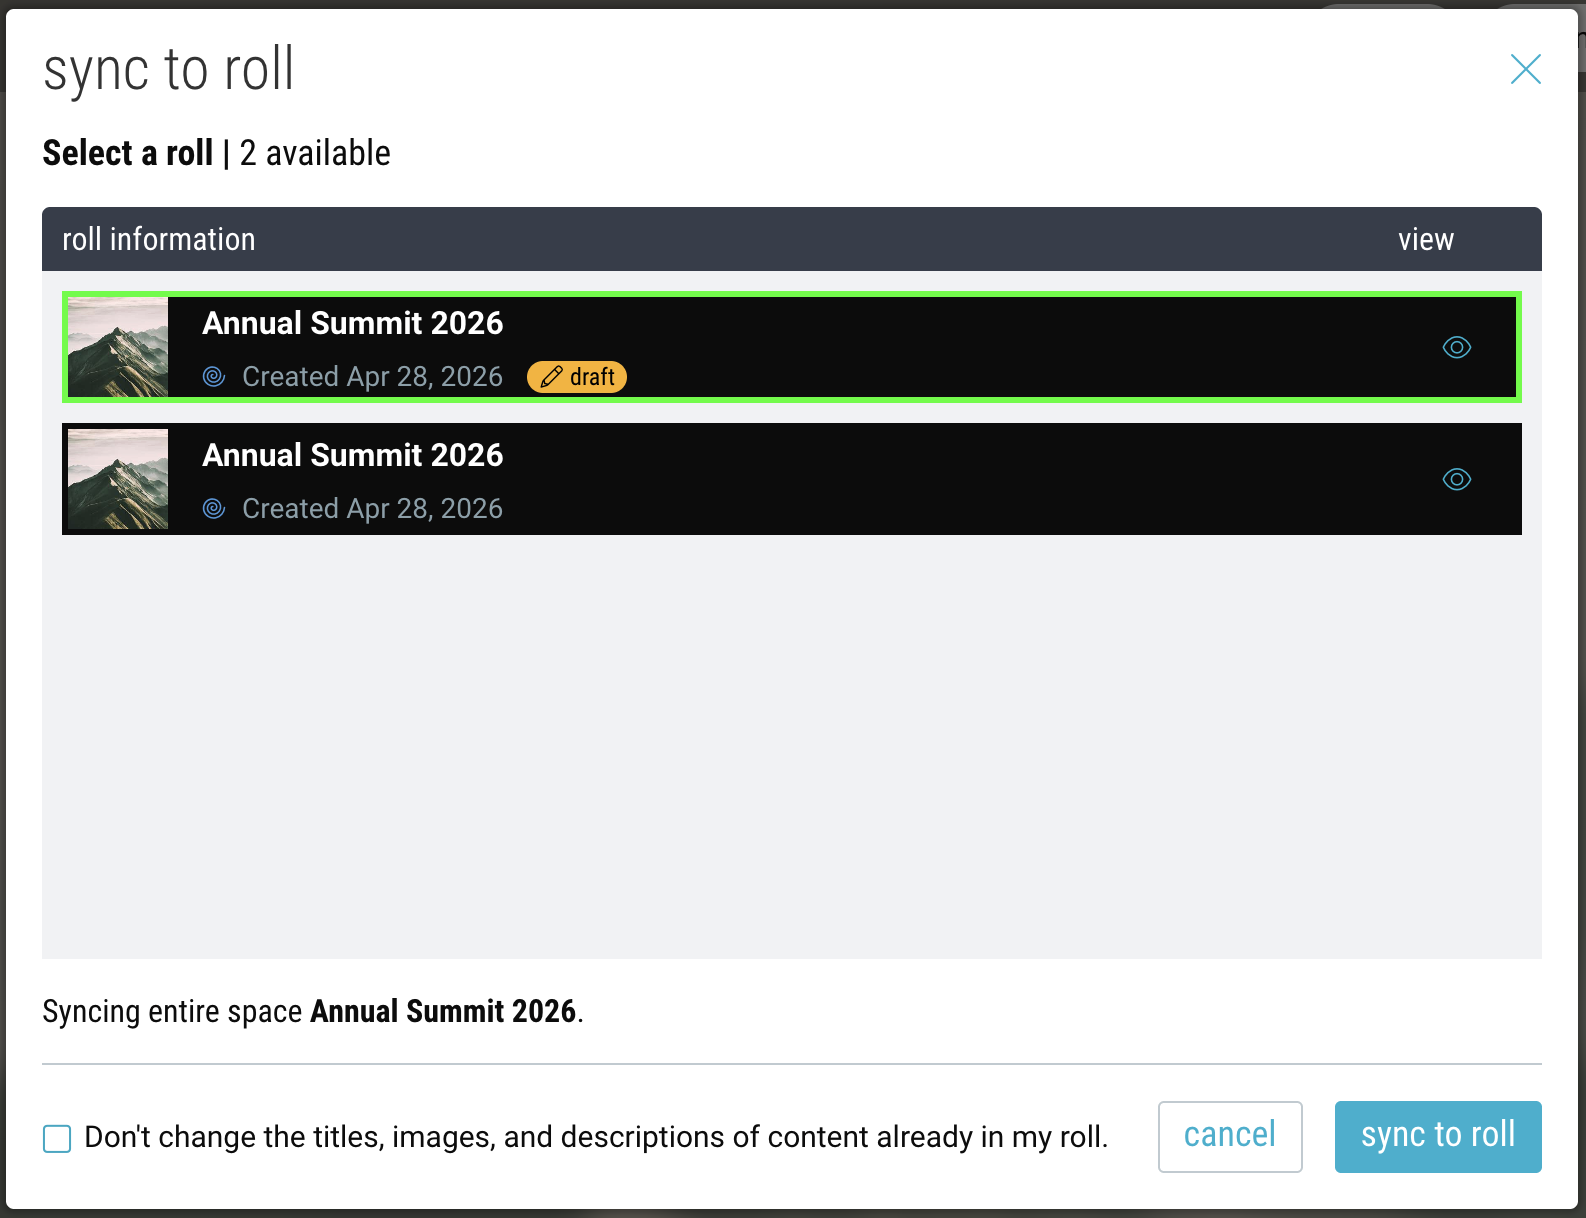Enable the don't change titles checkbox
Screen dimensions: 1586x1218
click(x=57, y=1138)
